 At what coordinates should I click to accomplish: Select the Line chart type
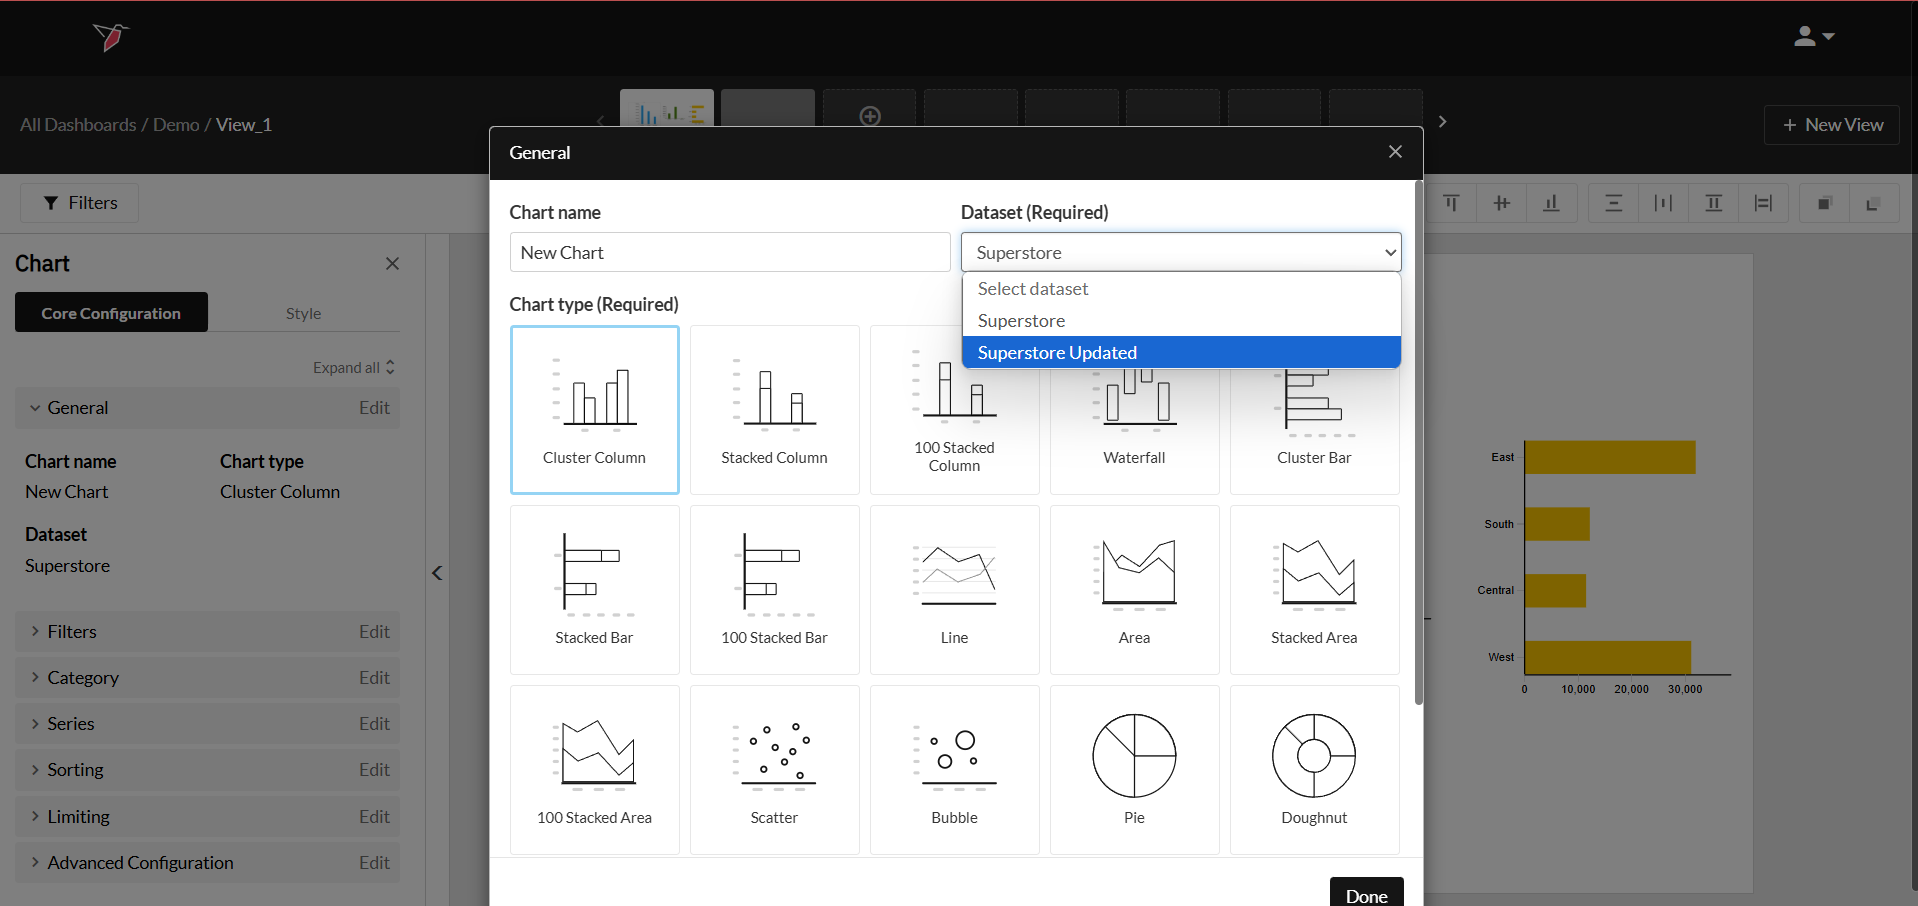click(954, 590)
